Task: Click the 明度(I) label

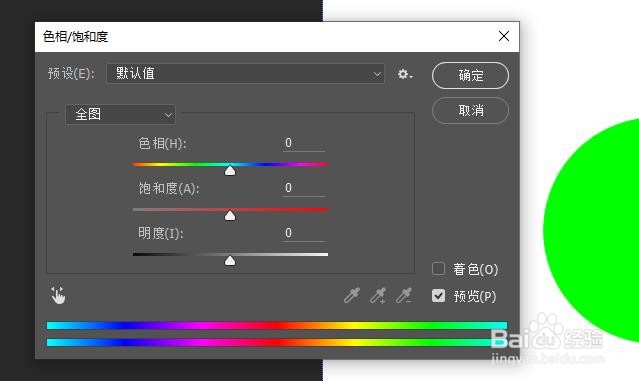Action: click(161, 233)
